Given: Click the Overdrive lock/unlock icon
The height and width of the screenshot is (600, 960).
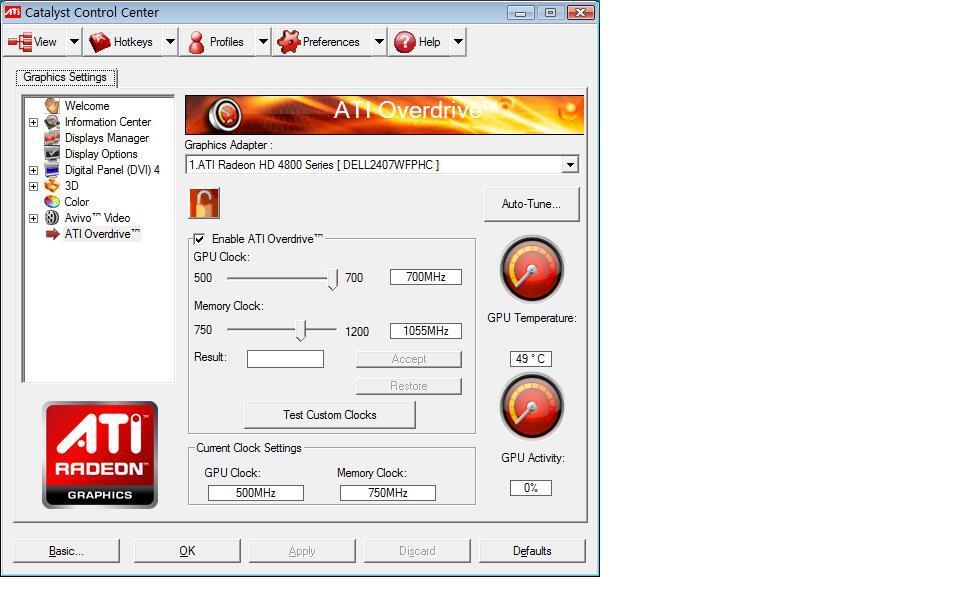Looking at the screenshot, I should click(x=204, y=203).
